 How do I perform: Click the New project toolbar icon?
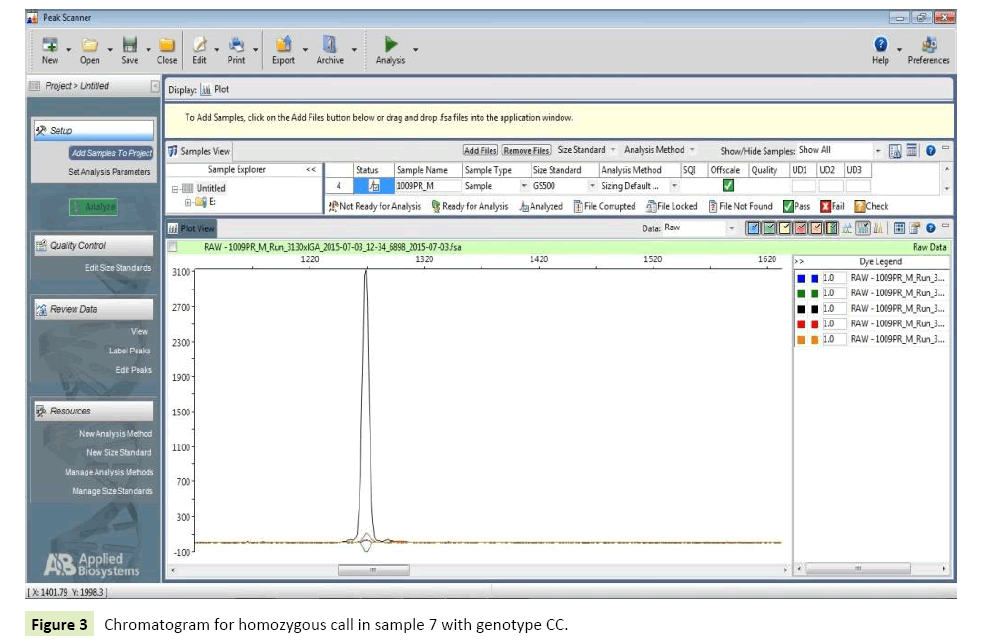(50, 45)
